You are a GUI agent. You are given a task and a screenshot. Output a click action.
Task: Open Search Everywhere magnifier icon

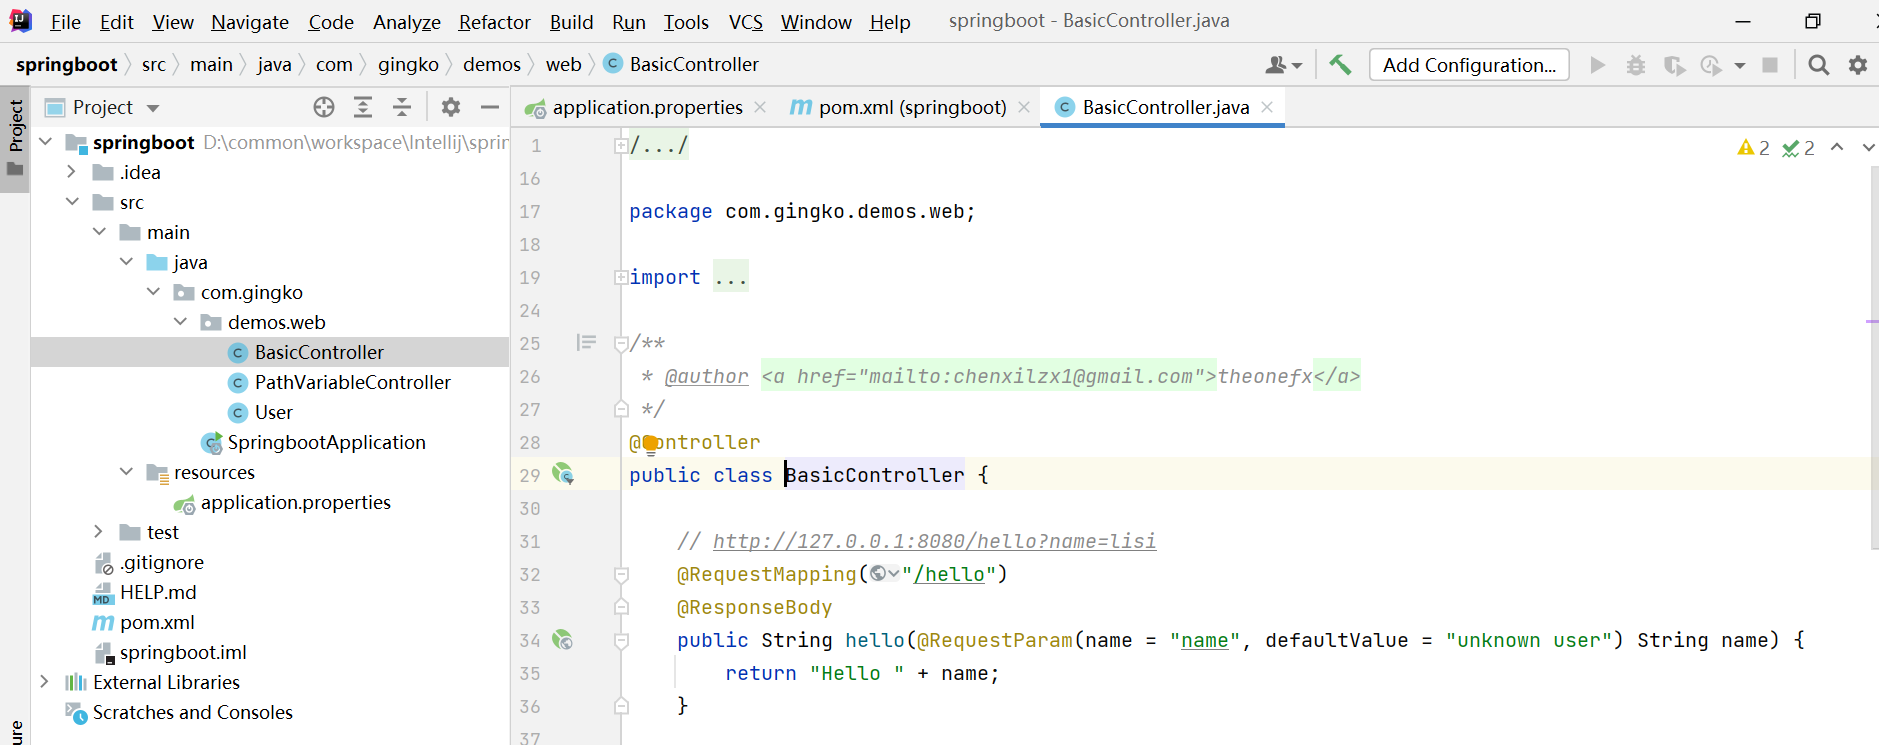point(1819,65)
